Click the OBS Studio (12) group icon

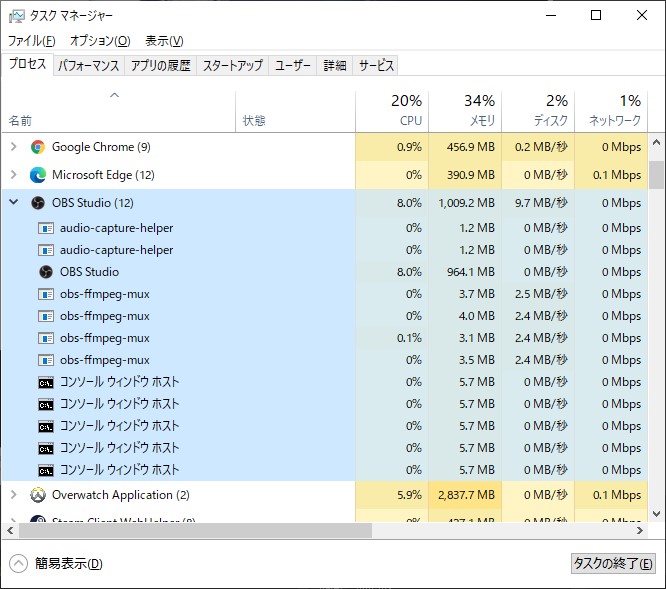click(38, 203)
